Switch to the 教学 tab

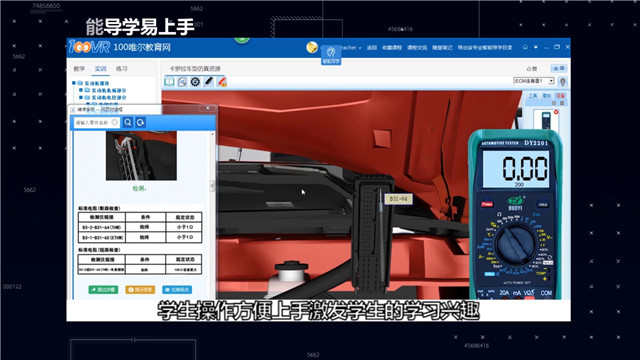pyautogui.click(x=79, y=69)
